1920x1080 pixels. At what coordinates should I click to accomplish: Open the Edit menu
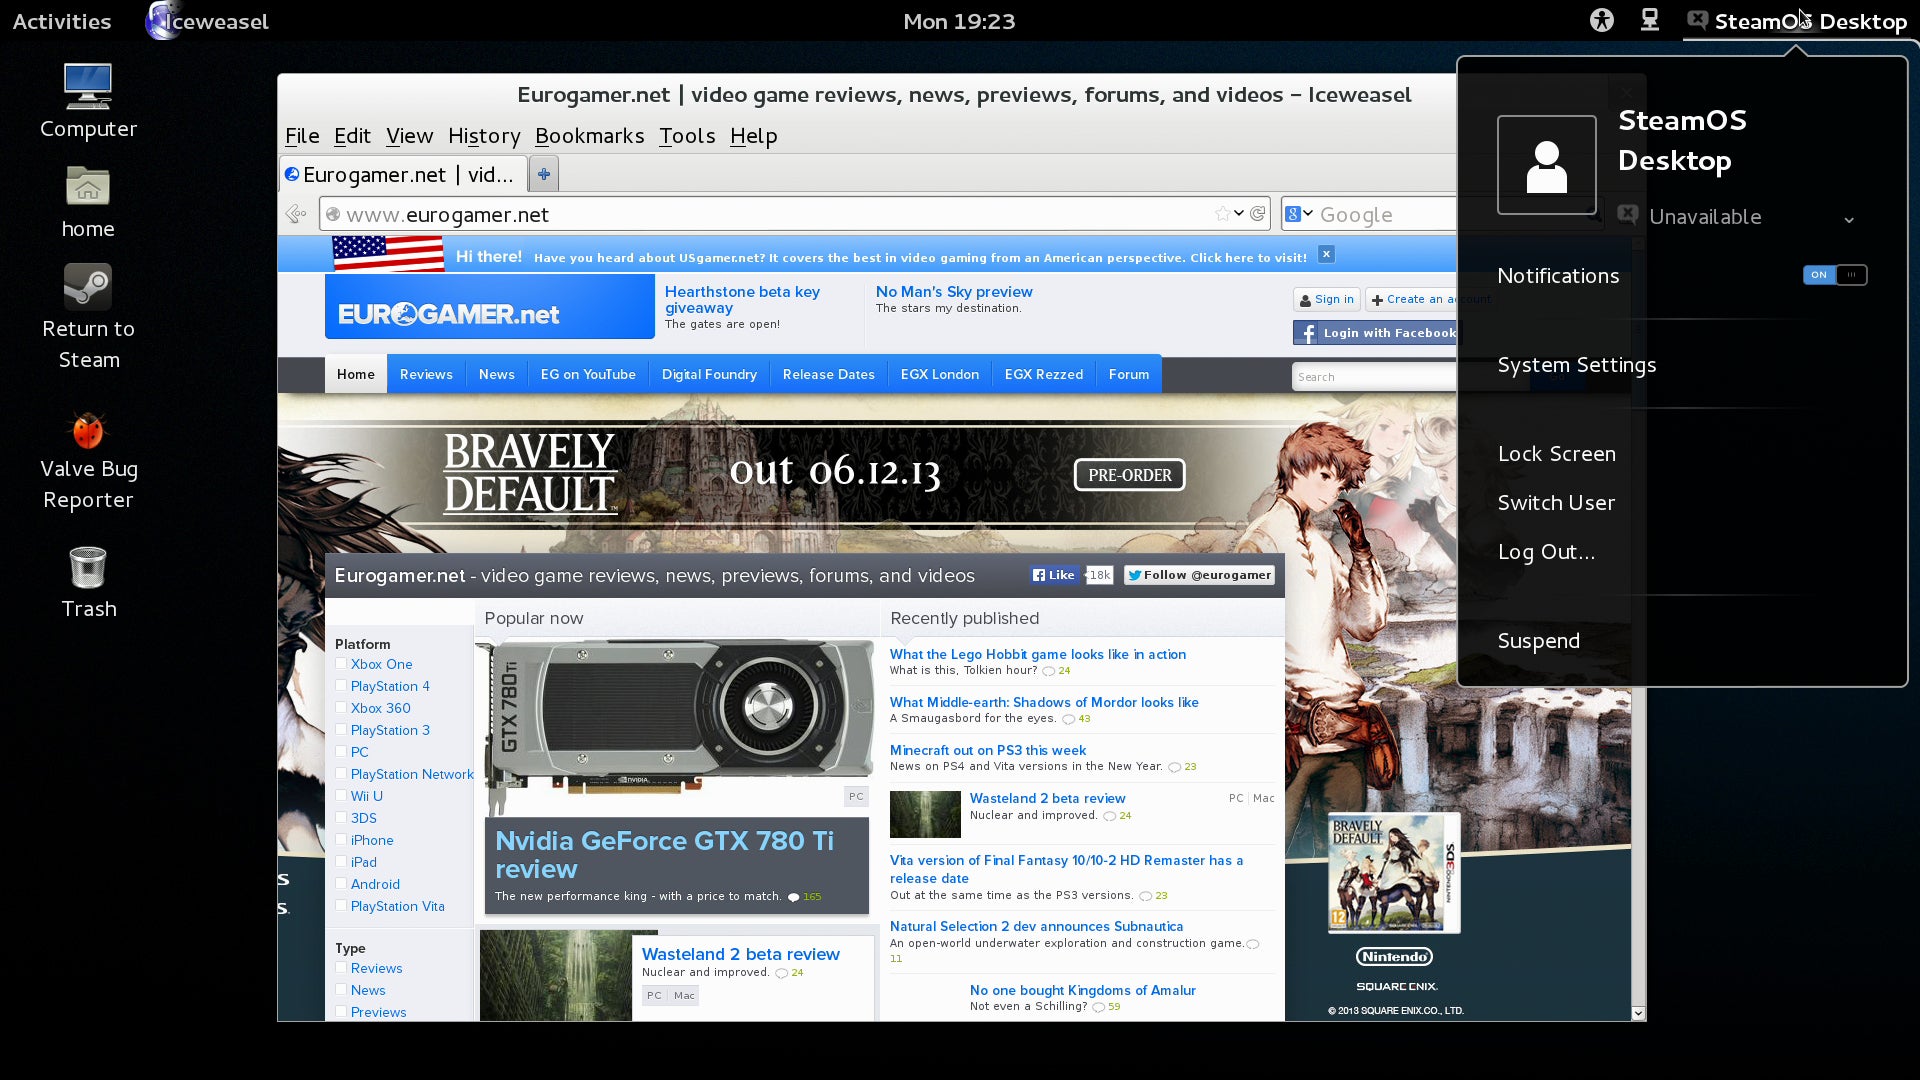pos(352,136)
